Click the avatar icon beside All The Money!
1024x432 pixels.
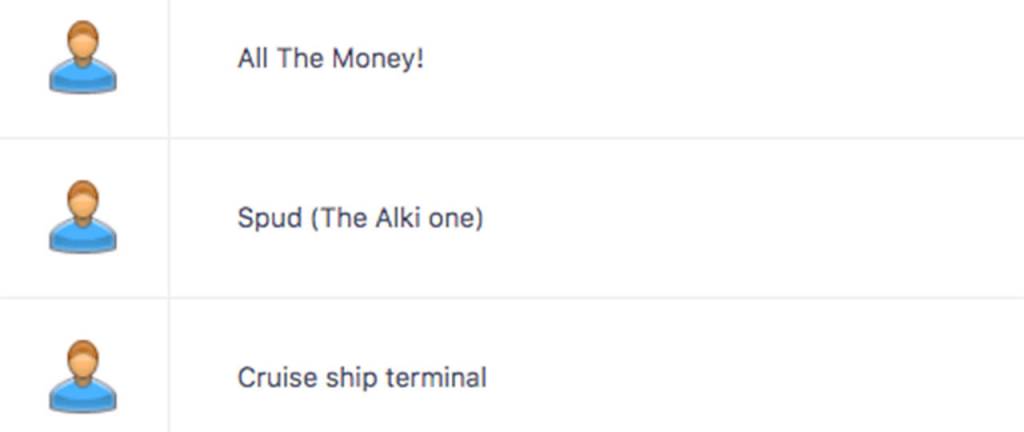point(83,58)
